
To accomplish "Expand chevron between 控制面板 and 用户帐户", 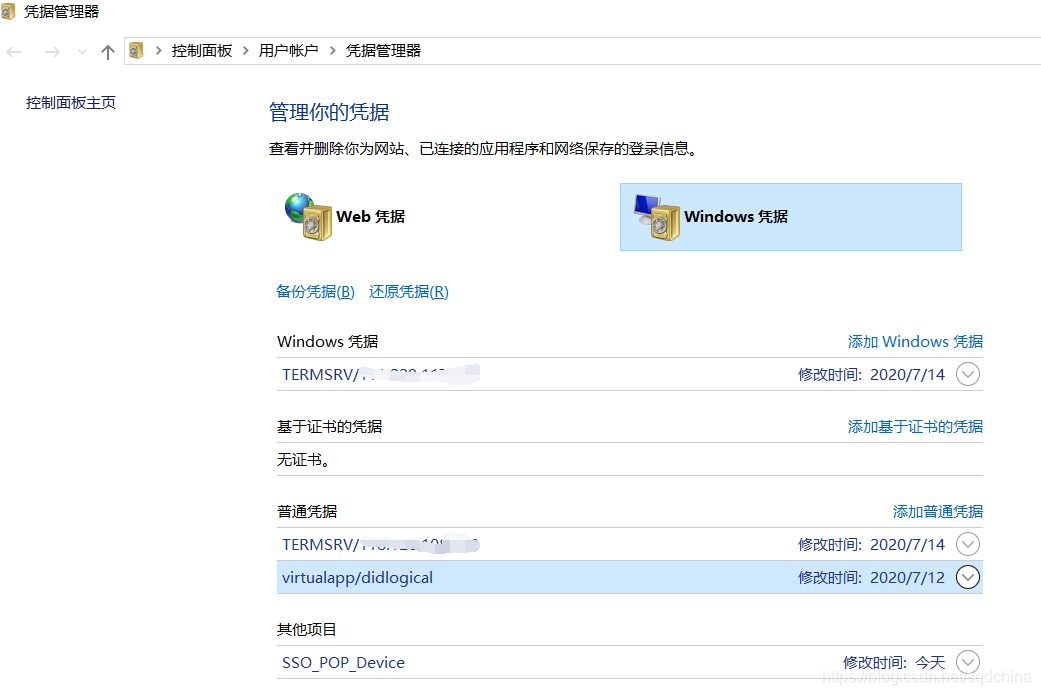I will click(x=246, y=50).
